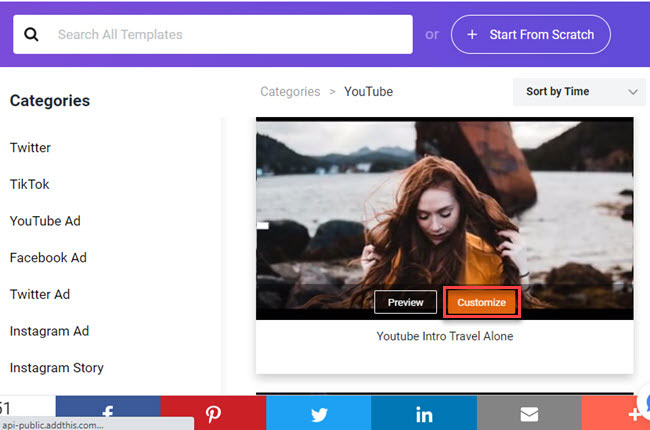This screenshot has width=650, height=430.
Task: Open the TikTok category
Action: (29, 184)
